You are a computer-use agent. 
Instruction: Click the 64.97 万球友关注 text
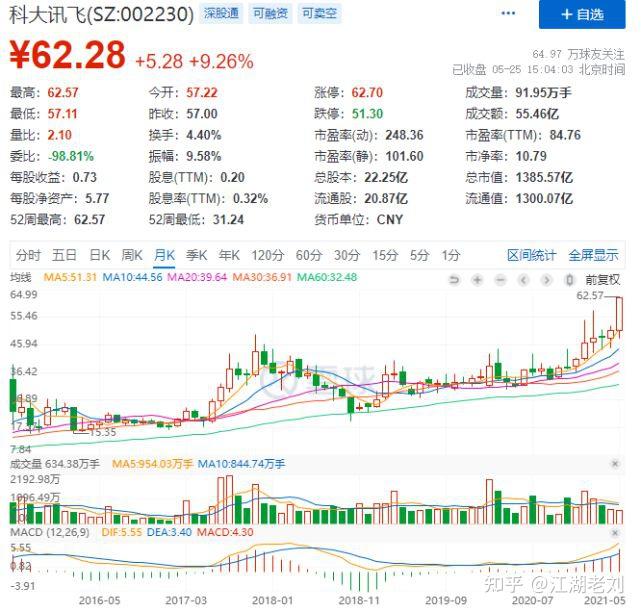click(578, 54)
